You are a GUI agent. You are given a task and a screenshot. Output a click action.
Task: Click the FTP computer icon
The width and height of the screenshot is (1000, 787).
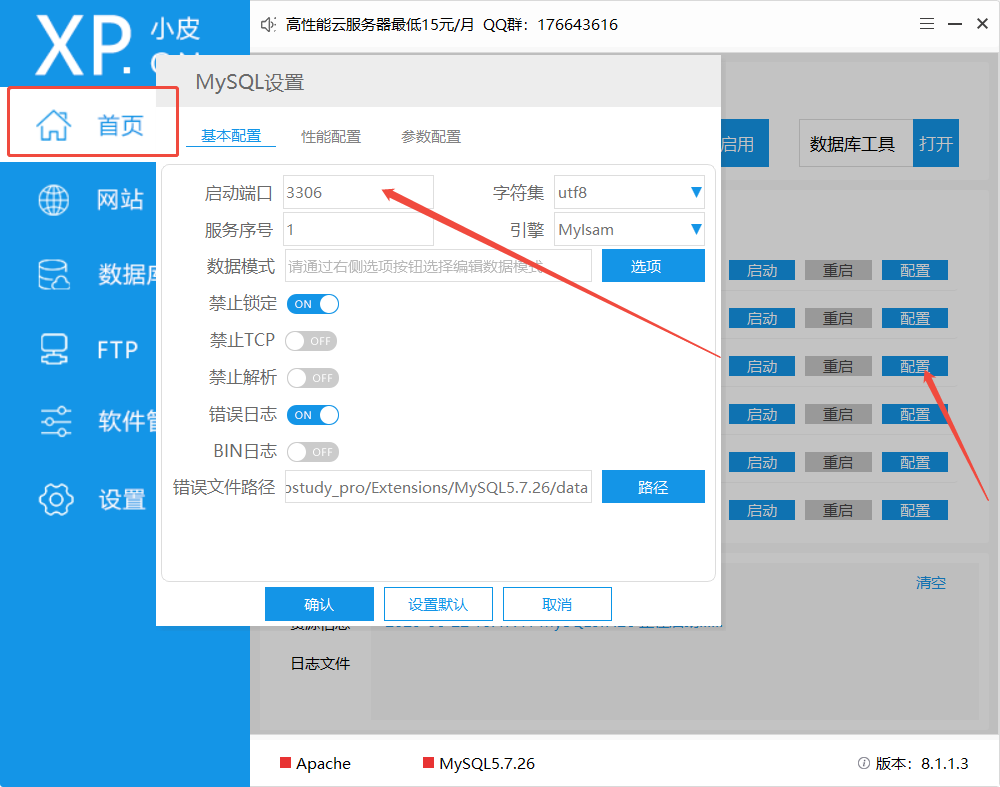tap(54, 349)
